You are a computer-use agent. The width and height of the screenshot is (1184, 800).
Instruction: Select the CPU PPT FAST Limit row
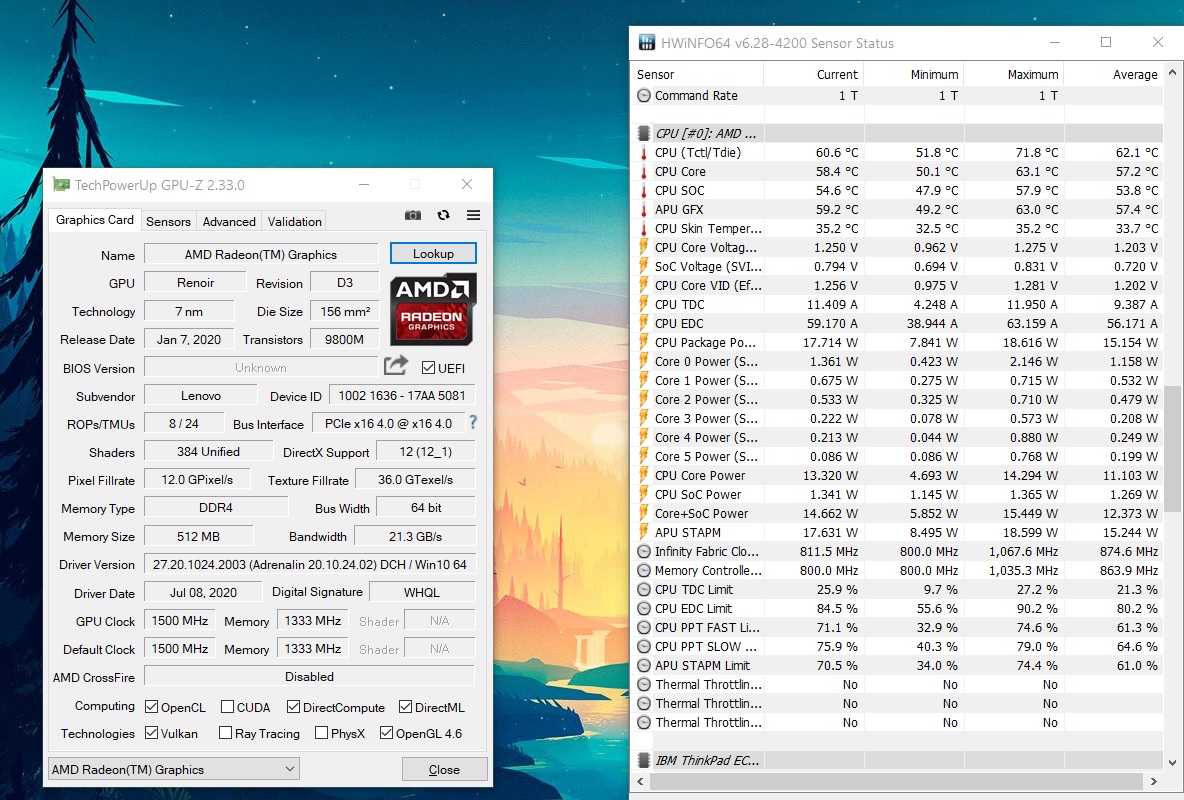897,628
